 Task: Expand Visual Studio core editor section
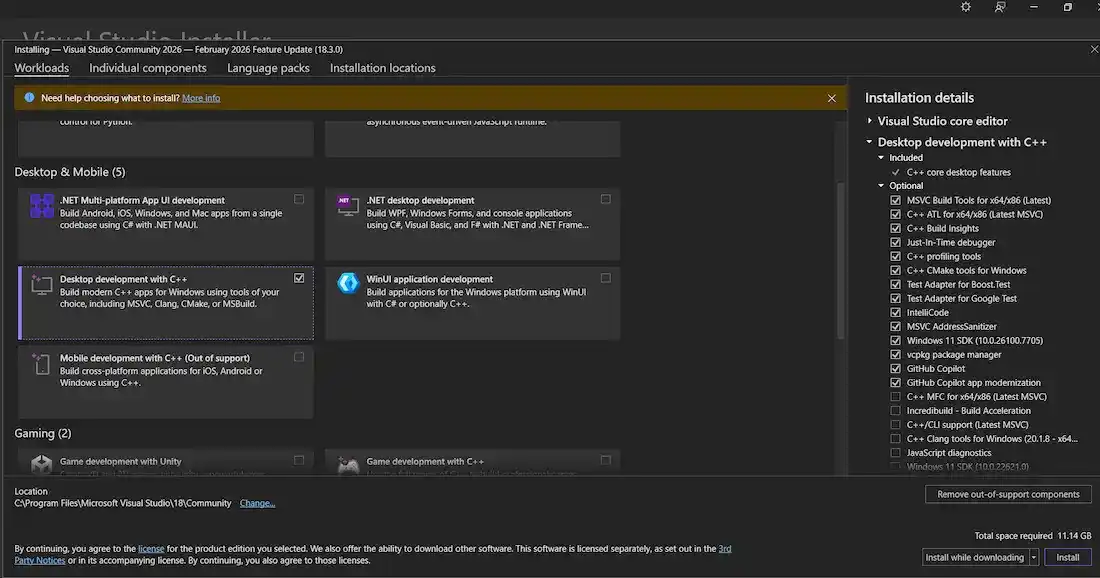coord(869,121)
